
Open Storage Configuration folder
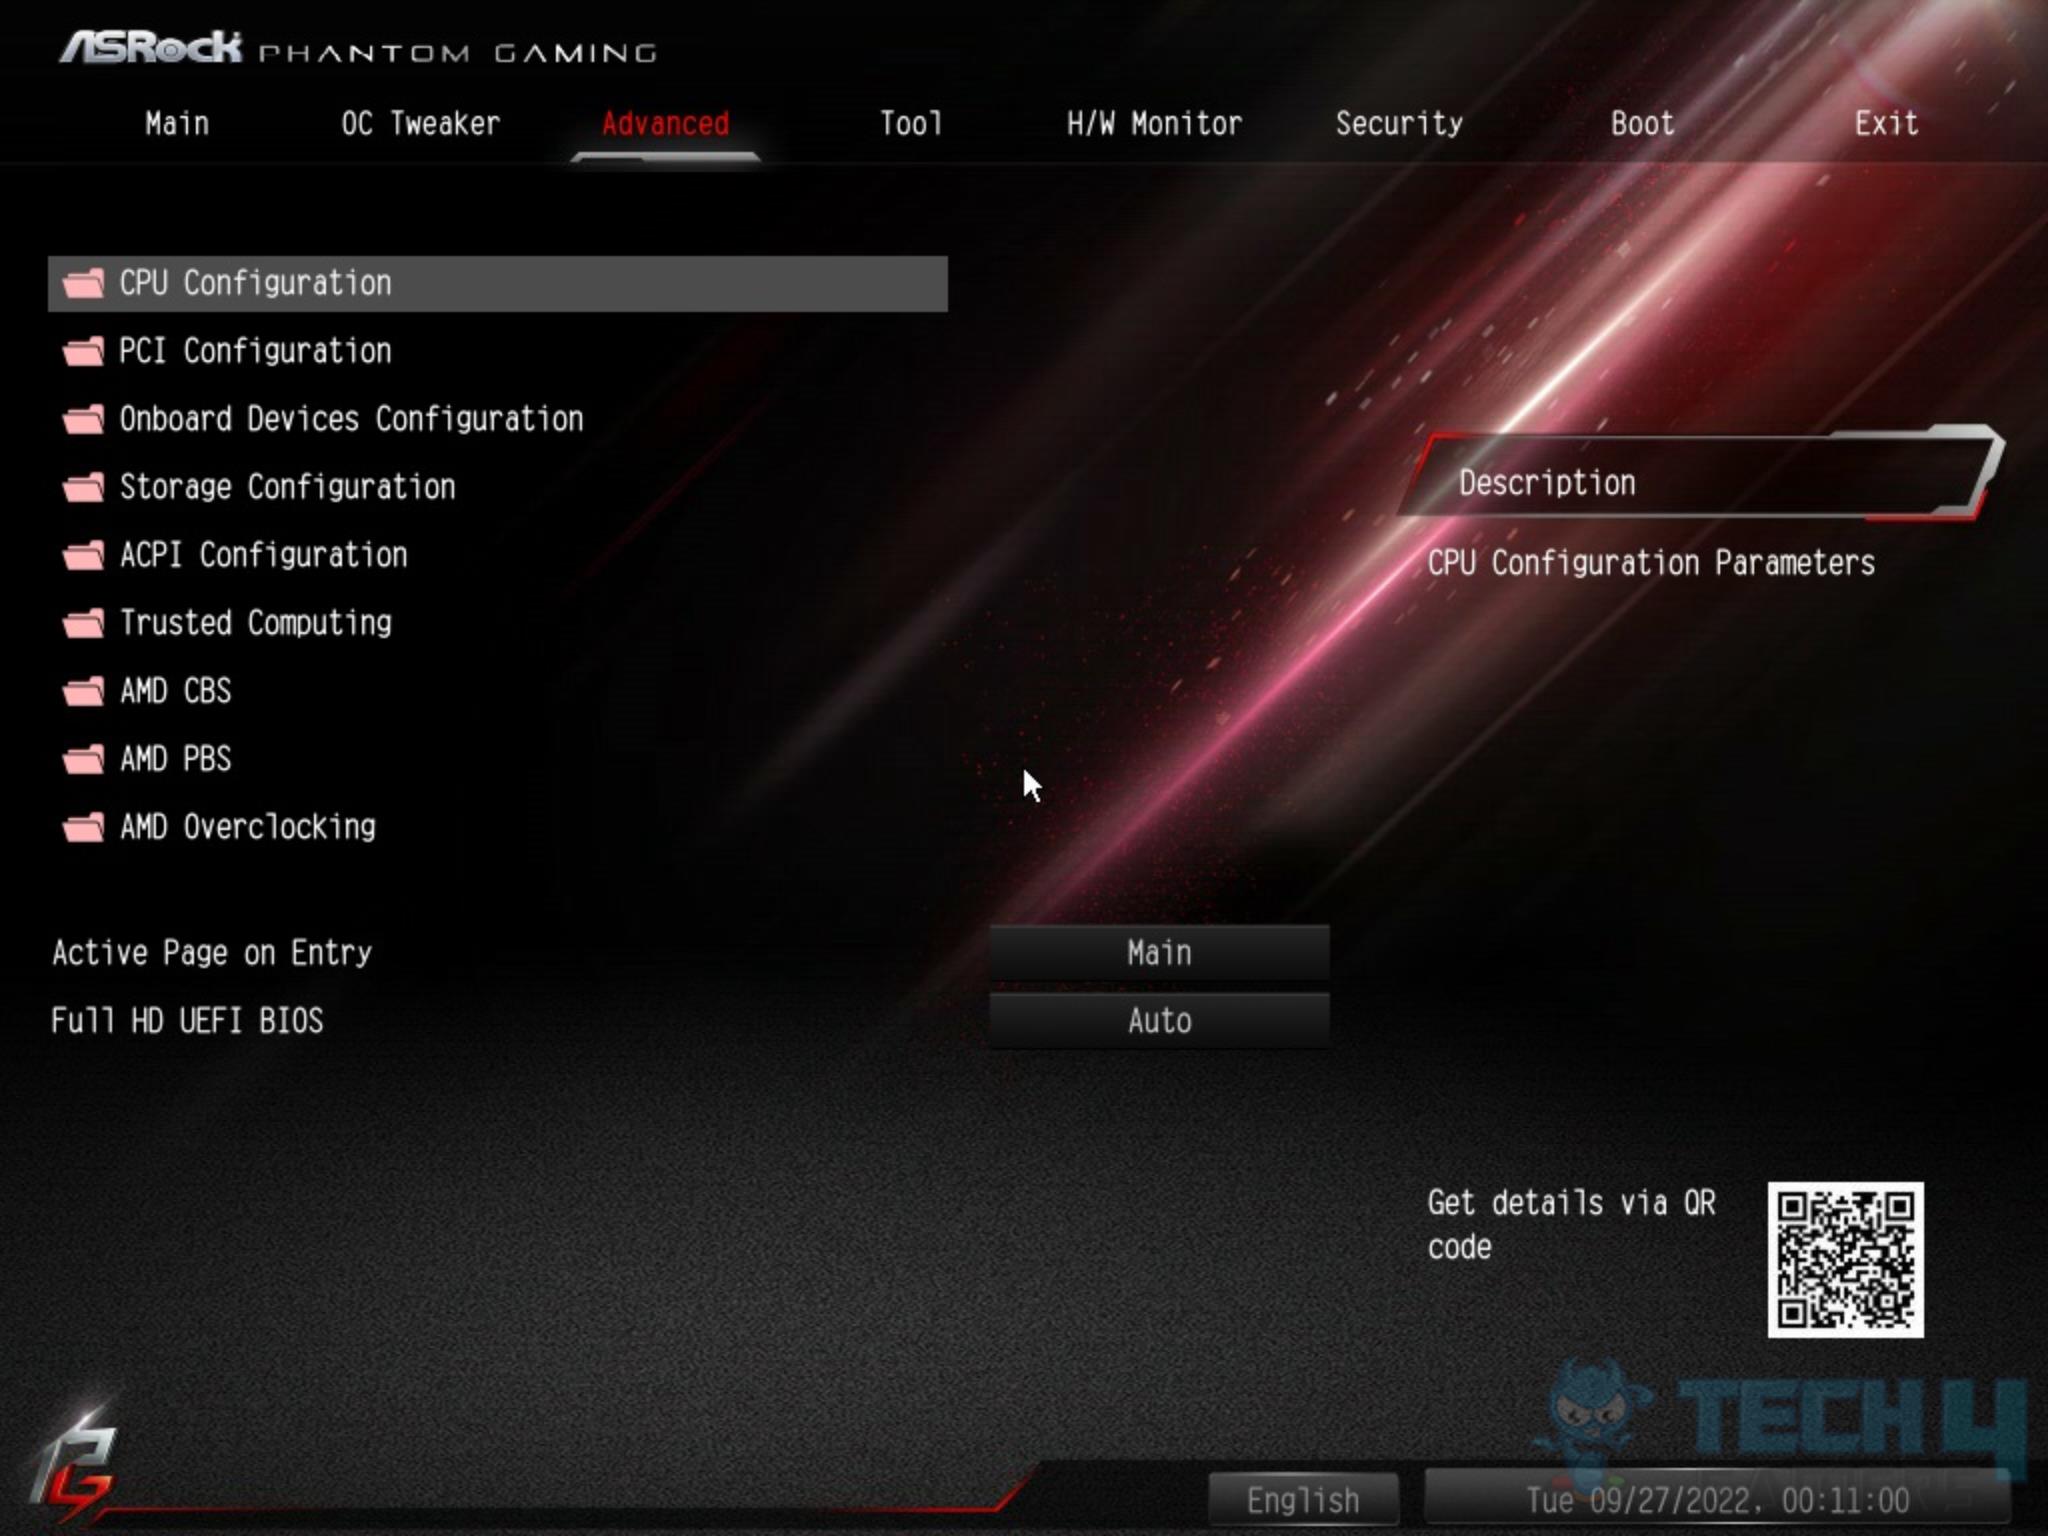click(287, 486)
